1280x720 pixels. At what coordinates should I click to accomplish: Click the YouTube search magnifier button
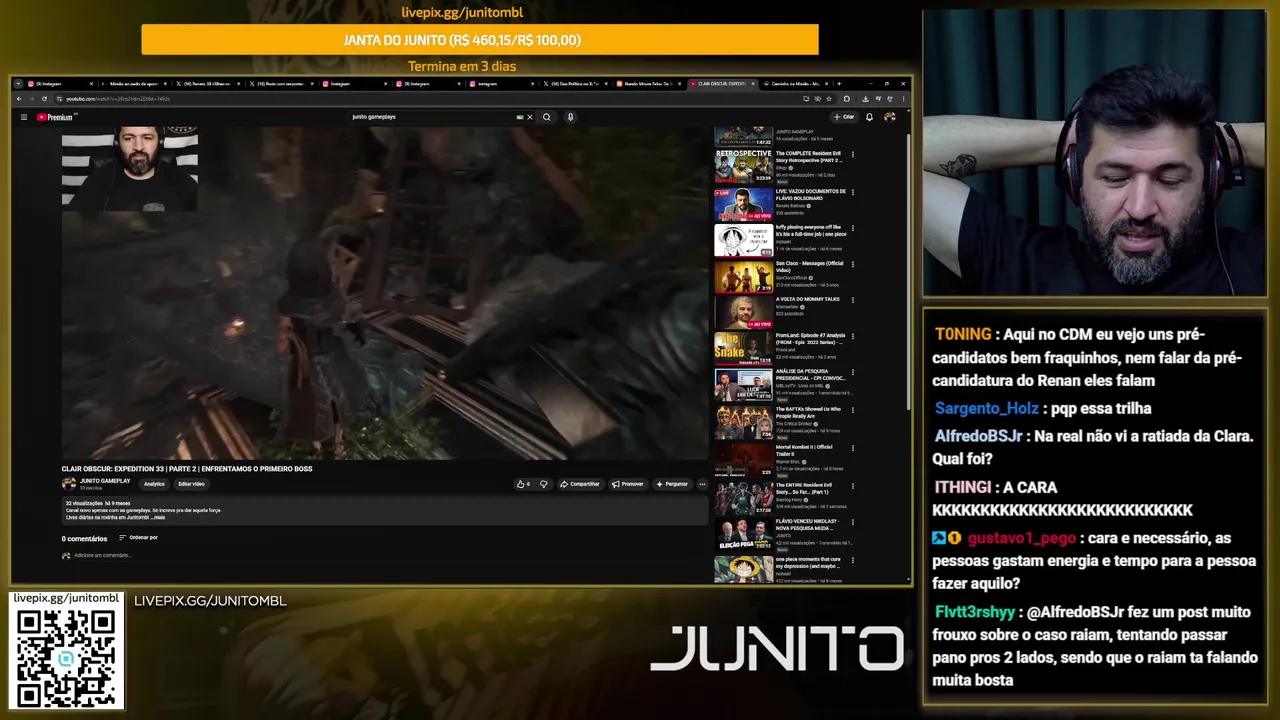point(546,117)
